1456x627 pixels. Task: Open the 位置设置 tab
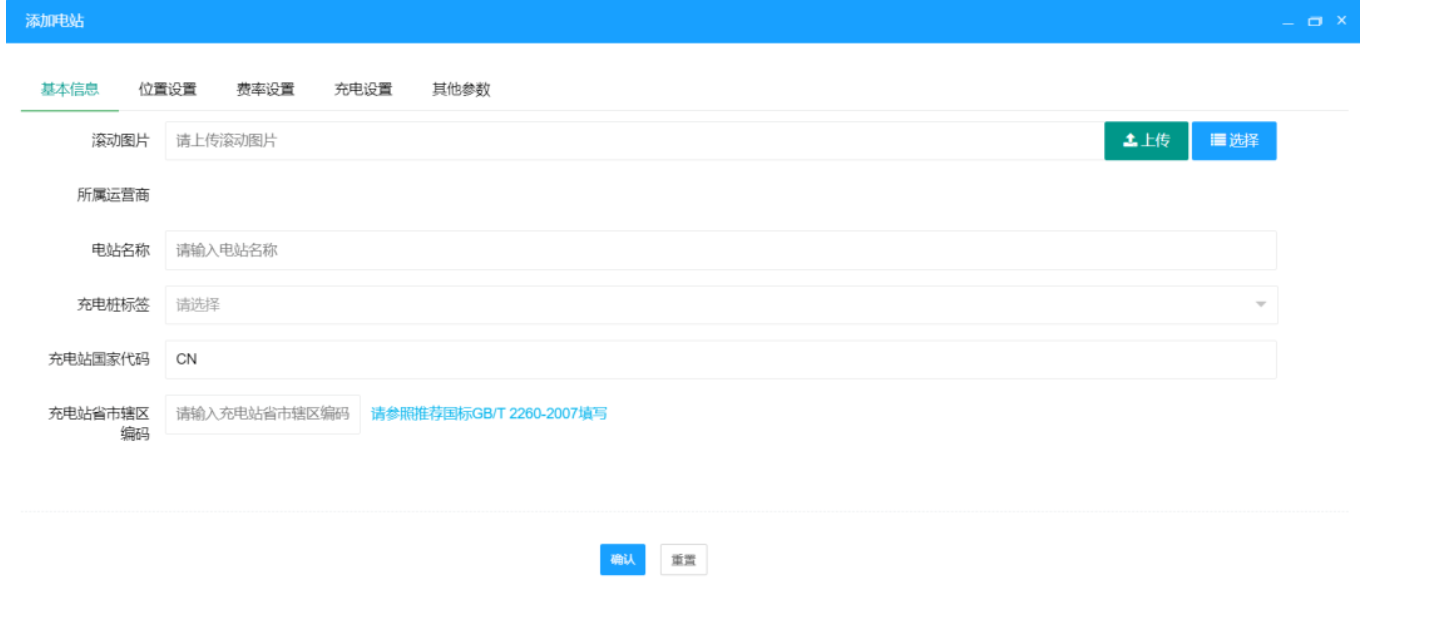[x=167, y=89]
